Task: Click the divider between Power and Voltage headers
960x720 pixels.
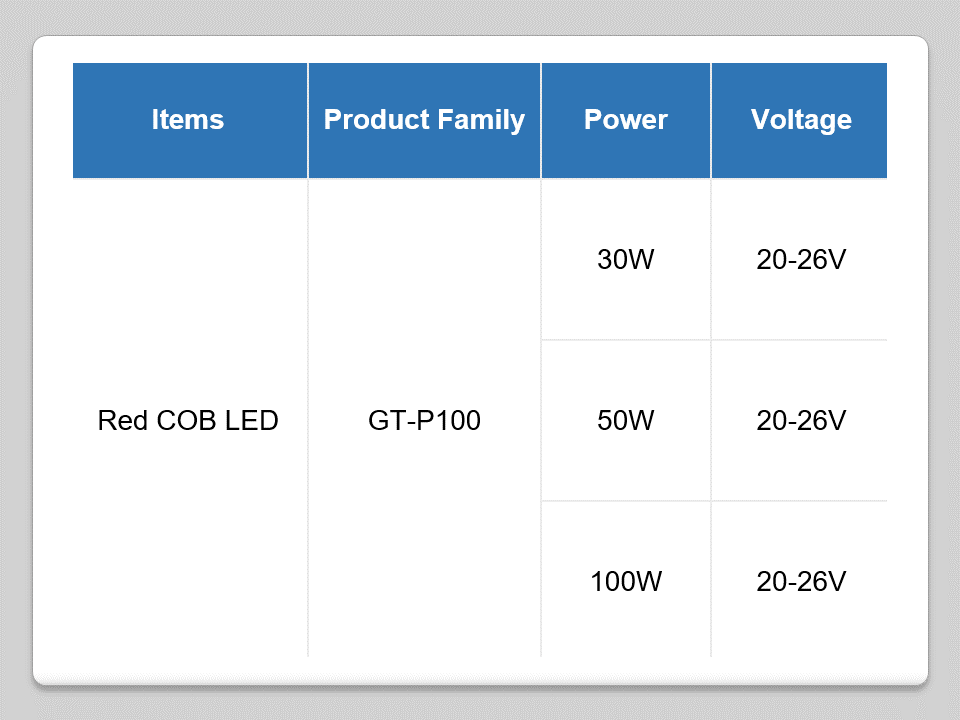Action: (x=711, y=120)
